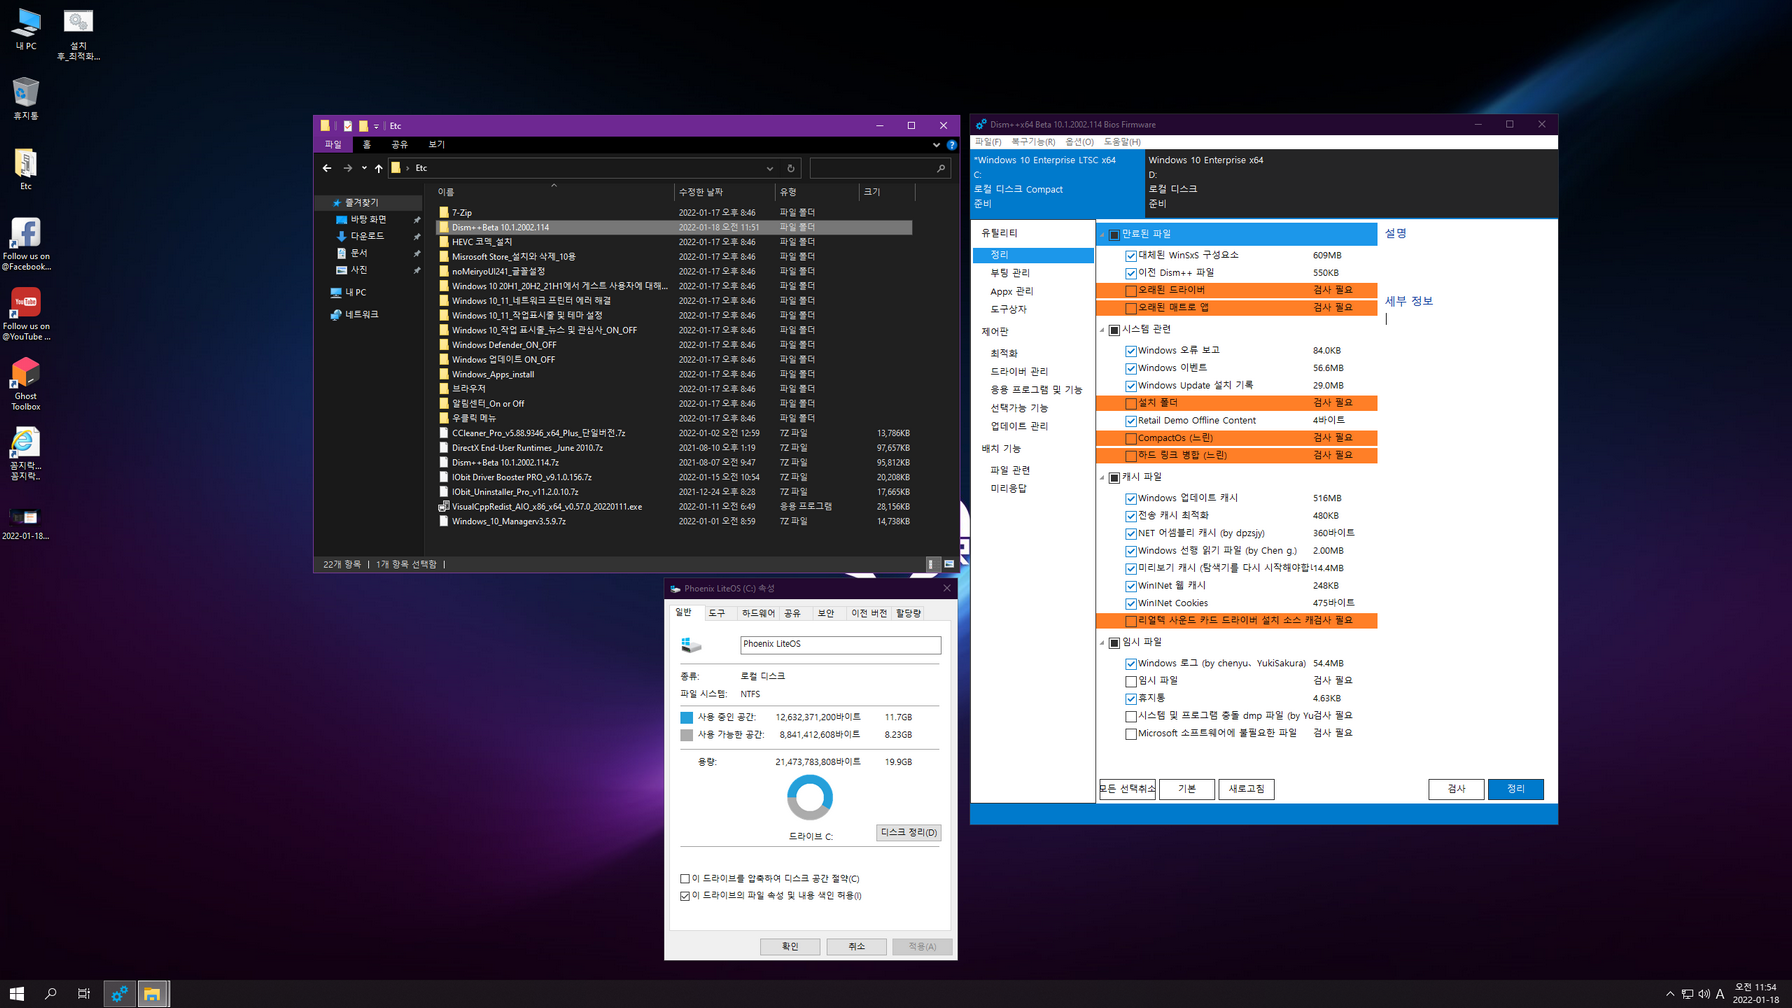Uncheck 대체된 WinSxS 구성요소 checkbox

(1131, 256)
